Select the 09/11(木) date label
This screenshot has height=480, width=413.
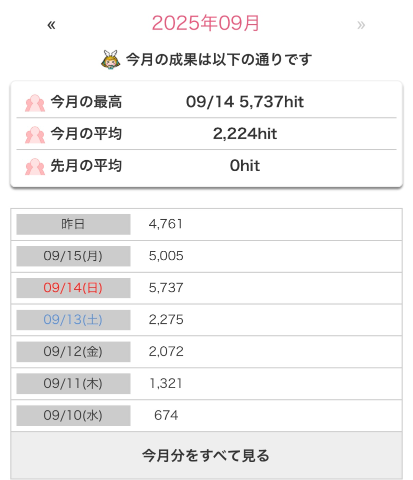(x=73, y=384)
